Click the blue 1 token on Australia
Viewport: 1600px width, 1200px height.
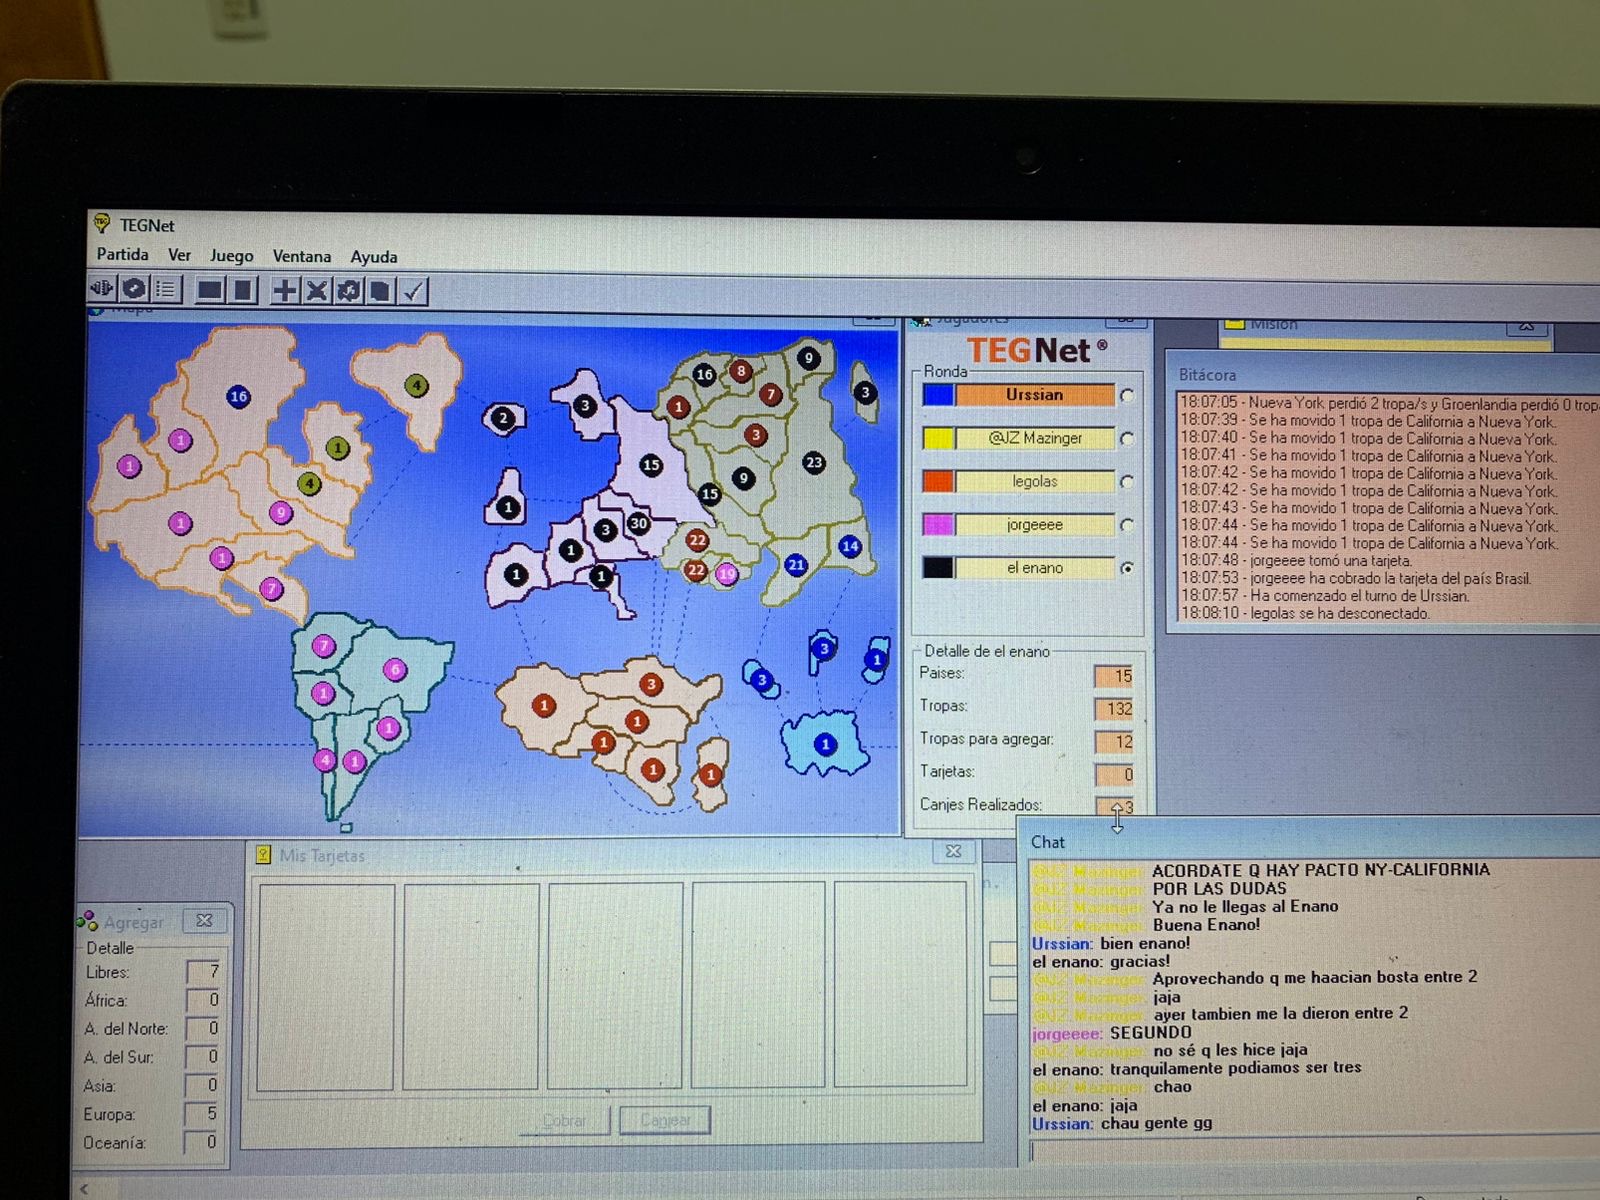(x=825, y=744)
